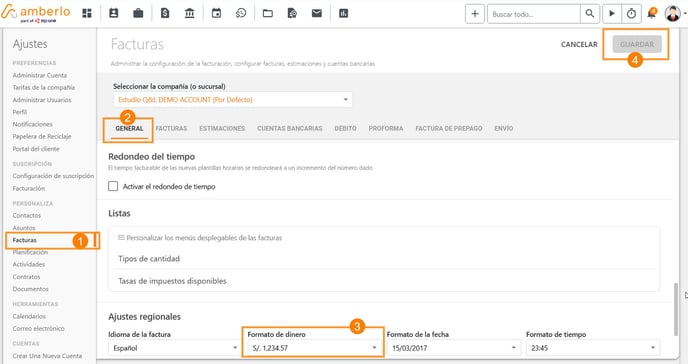Open Administrar Cuenta in sidebar

(x=39, y=75)
